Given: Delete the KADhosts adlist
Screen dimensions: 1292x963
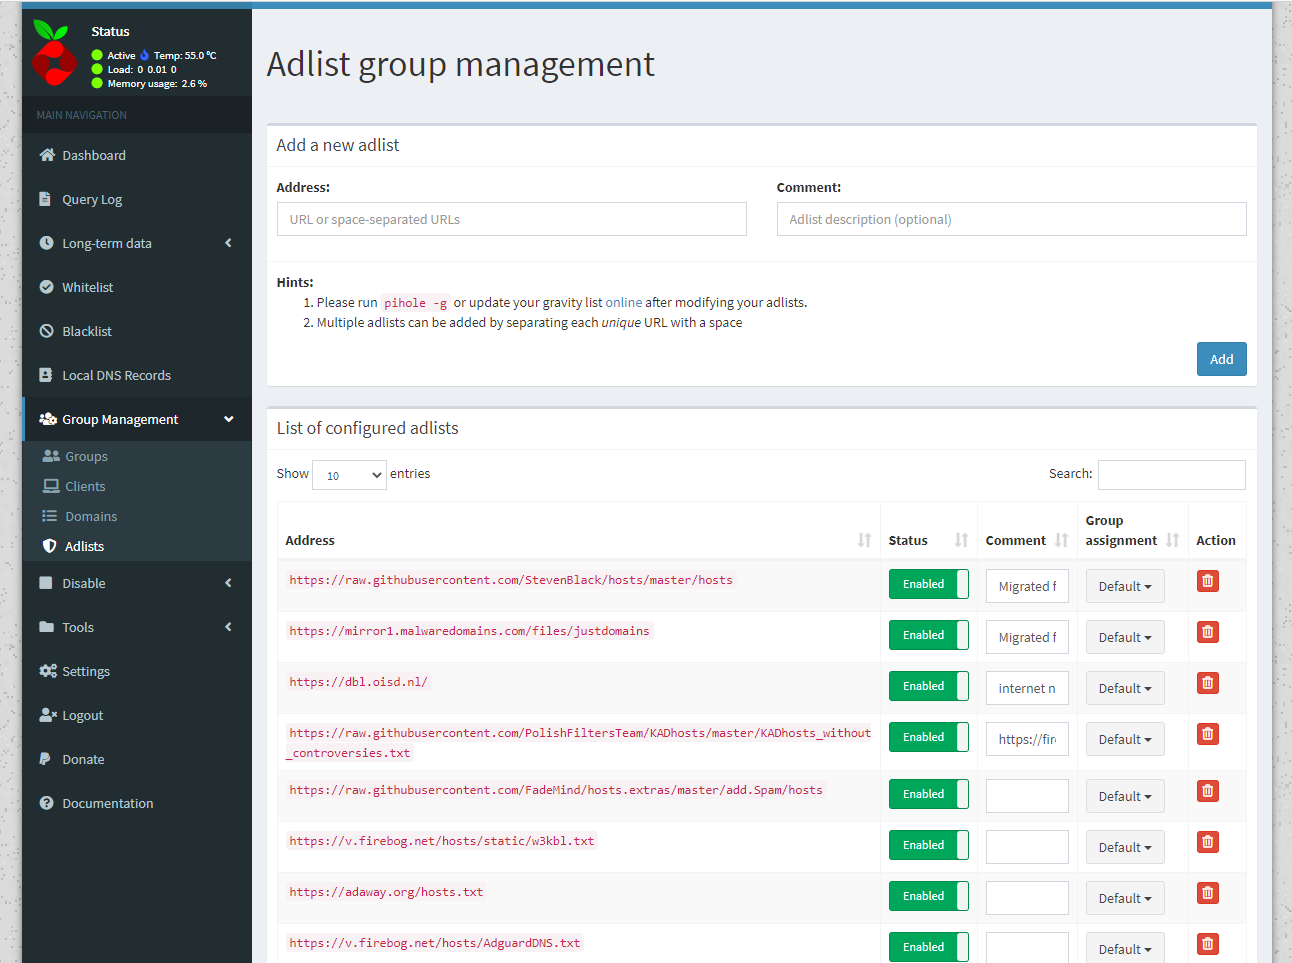Looking at the screenshot, I should 1208,734.
